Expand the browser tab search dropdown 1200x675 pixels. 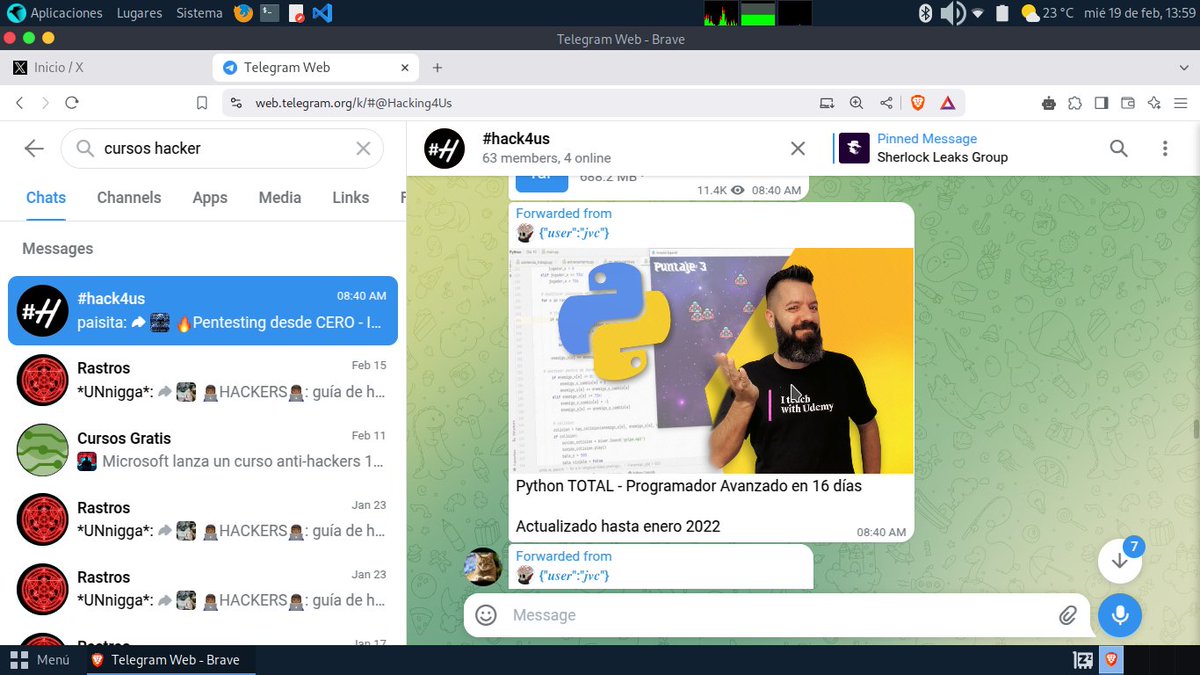pyautogui.click(x=1184, y=67)
